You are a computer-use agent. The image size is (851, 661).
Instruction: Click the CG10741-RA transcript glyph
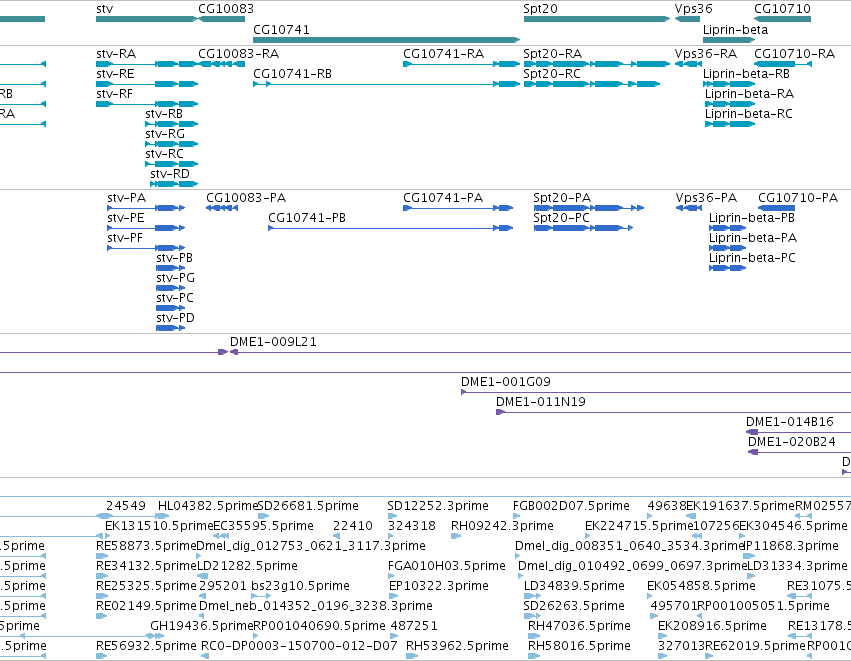point(461,64)
